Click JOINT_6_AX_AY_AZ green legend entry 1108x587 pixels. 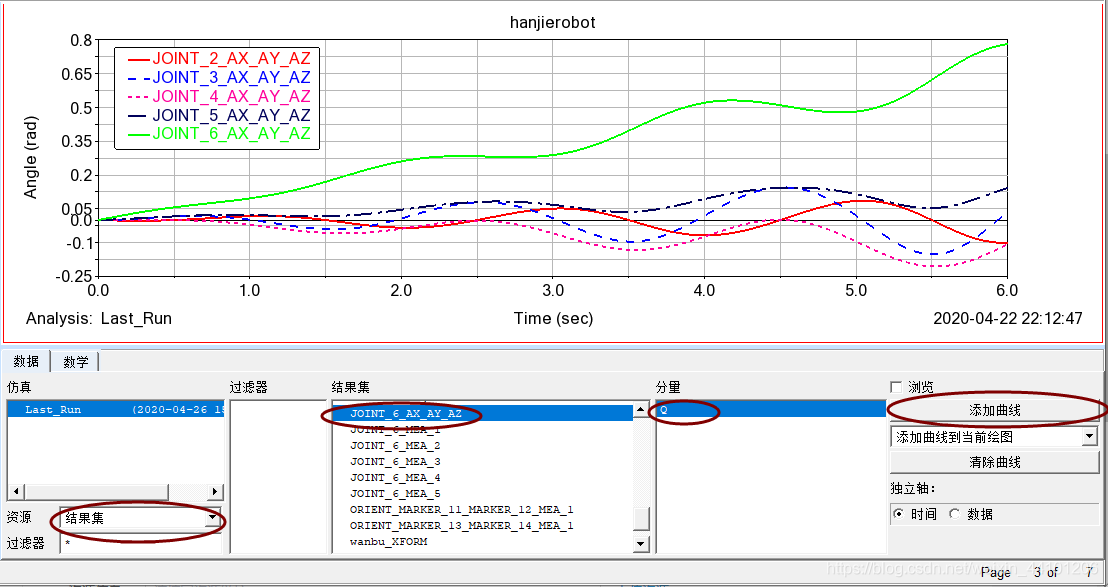click(231, 134)
